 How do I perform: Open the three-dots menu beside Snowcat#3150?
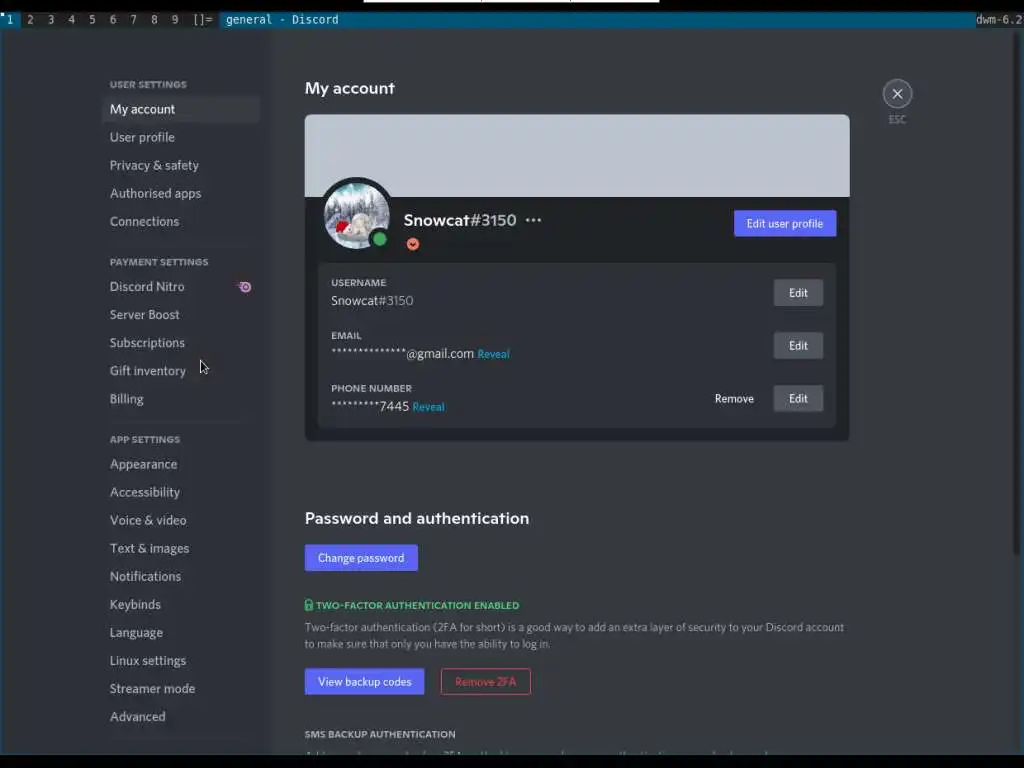coord(533,220)
